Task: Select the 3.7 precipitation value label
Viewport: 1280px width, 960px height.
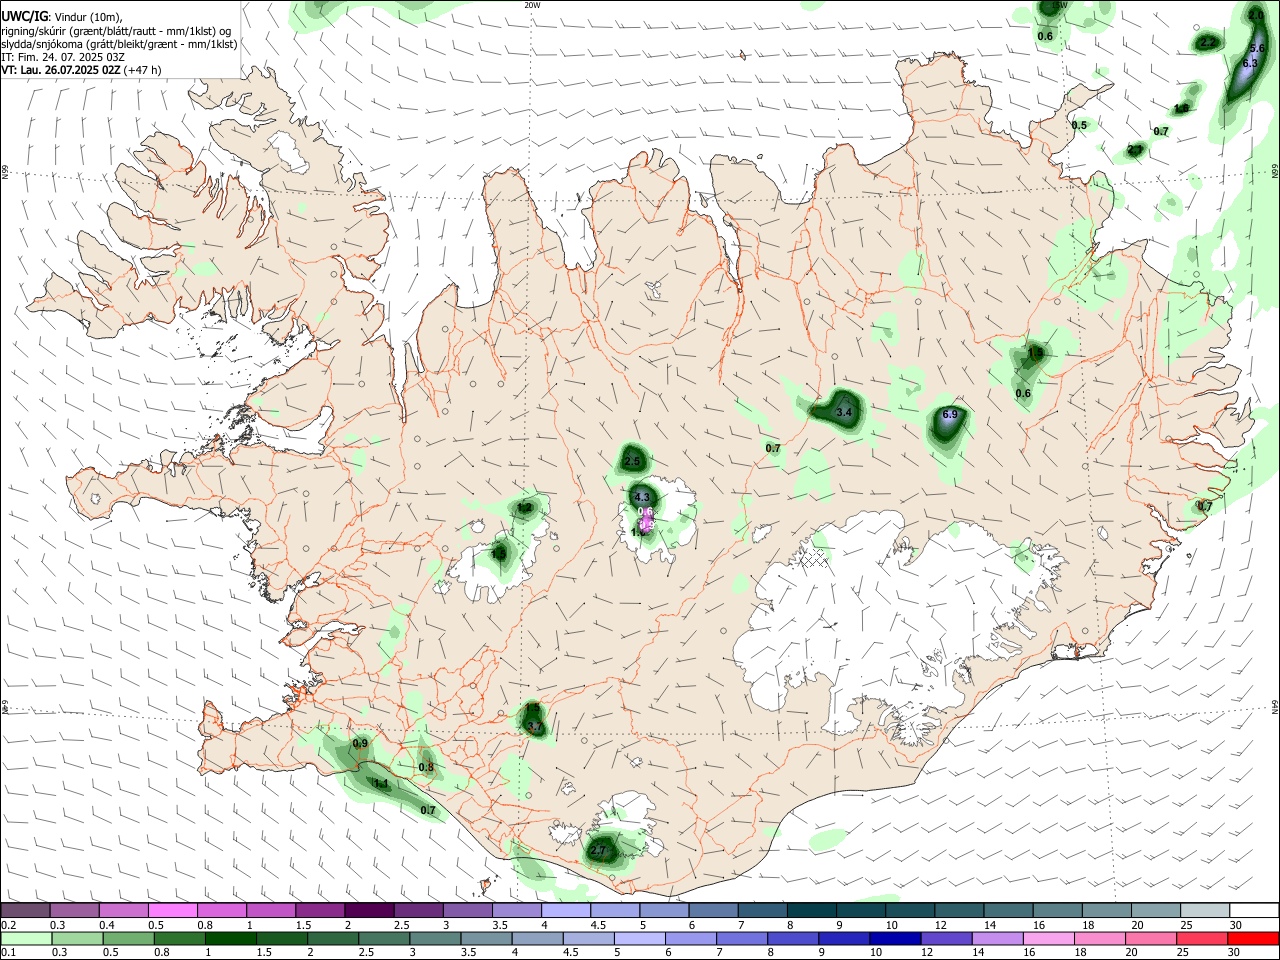Action: pyautogui.click(x=535, y=727)
